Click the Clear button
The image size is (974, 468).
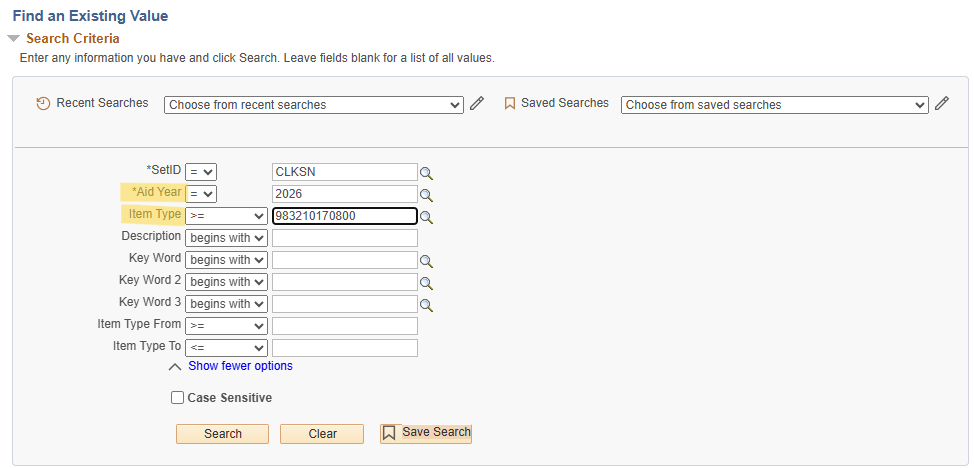click(322, 434)
